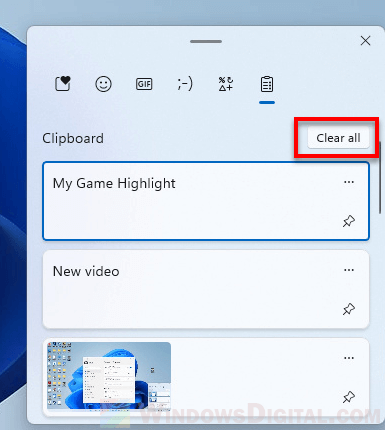Screen dimensions: 385x430
Task: Switch to the Emoji tab
Action: point(103,84)
